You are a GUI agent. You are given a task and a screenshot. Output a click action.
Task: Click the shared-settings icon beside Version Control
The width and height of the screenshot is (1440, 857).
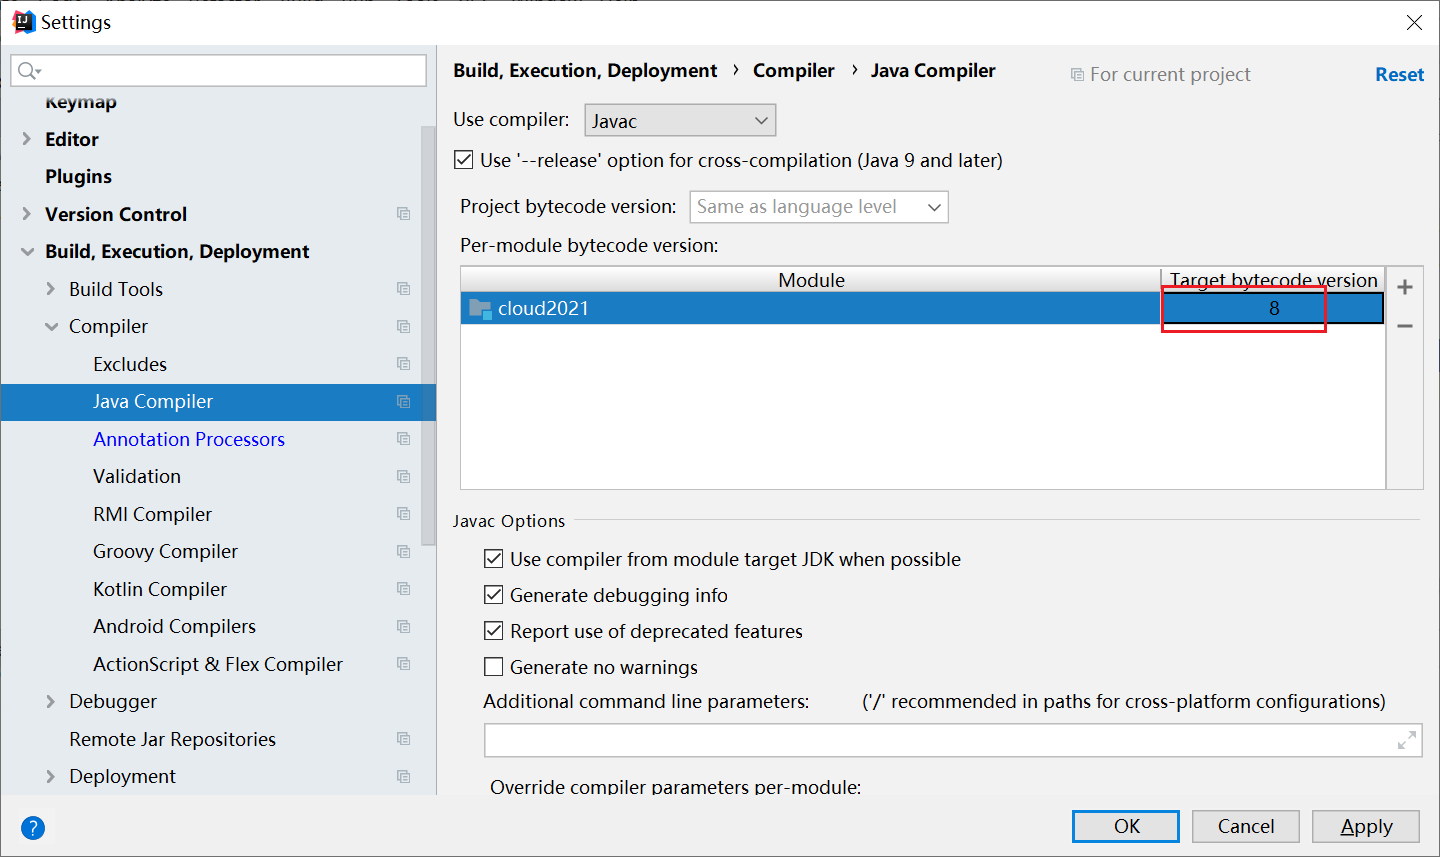[403, 213]
